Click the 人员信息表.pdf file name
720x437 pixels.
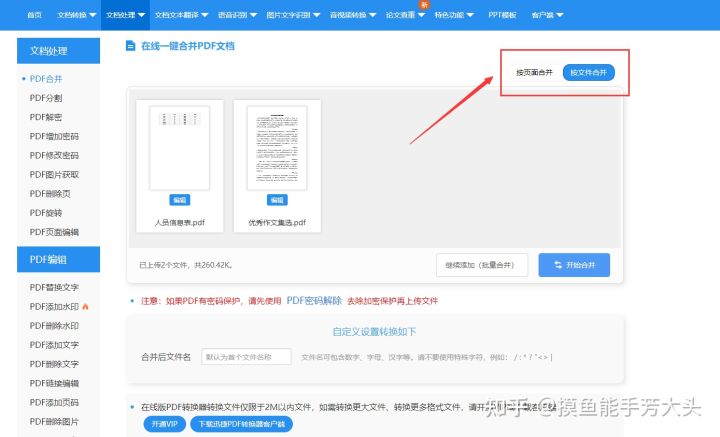coord(180,223)
